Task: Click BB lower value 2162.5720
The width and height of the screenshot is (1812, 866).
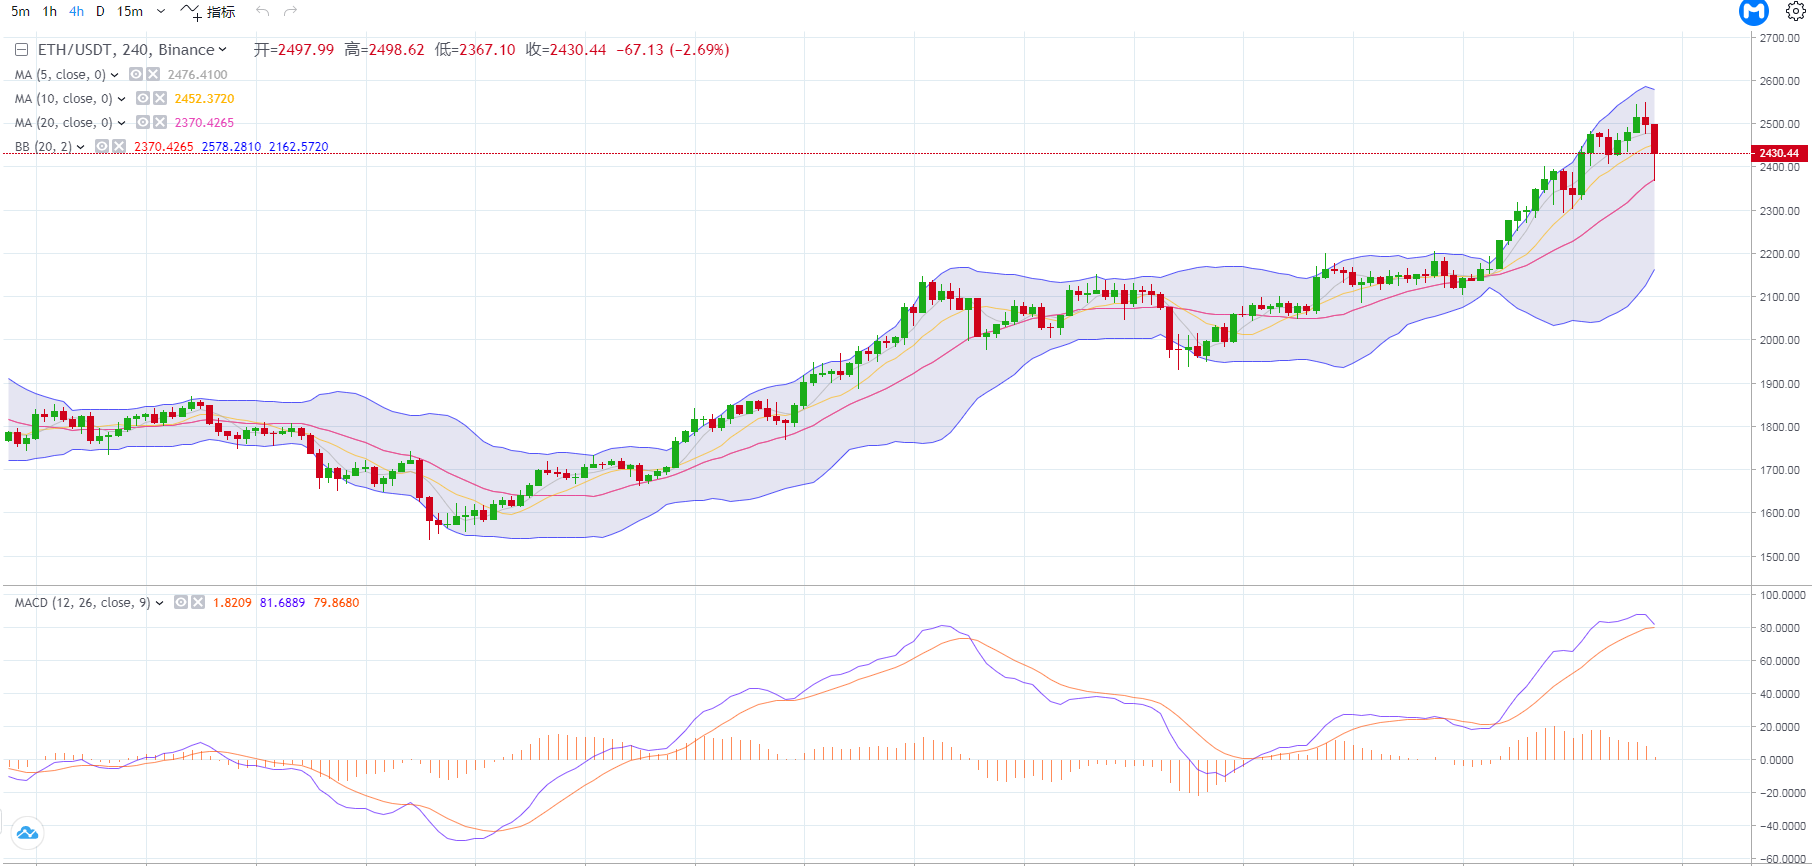Action: (x=298, y=147)
